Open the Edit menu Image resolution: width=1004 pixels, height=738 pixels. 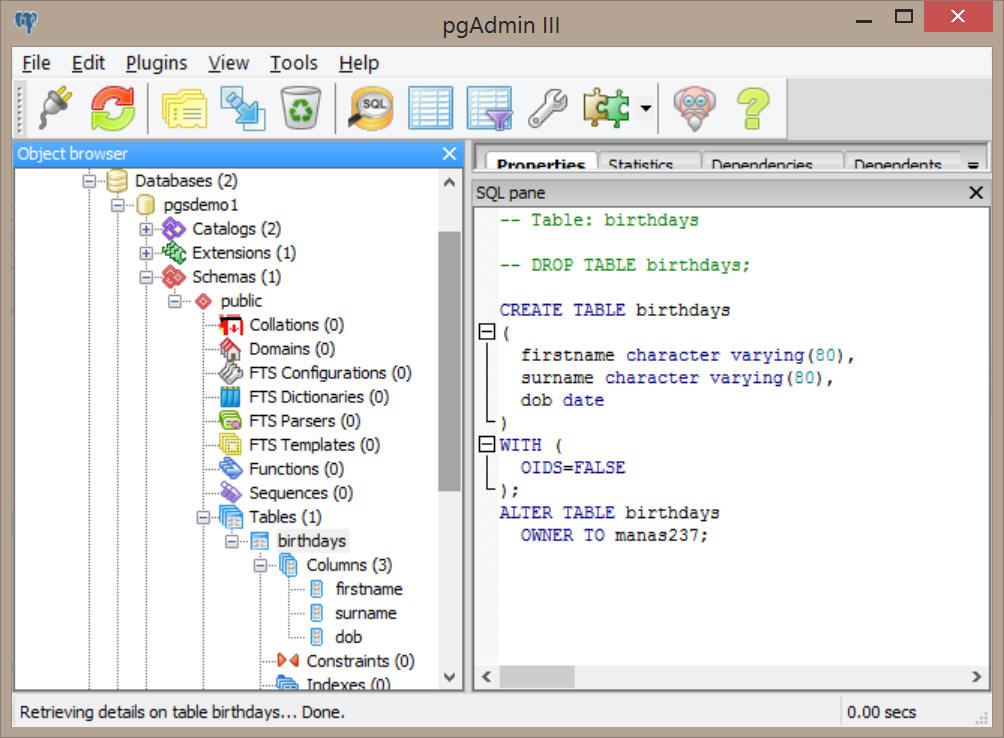pos(88,63)
